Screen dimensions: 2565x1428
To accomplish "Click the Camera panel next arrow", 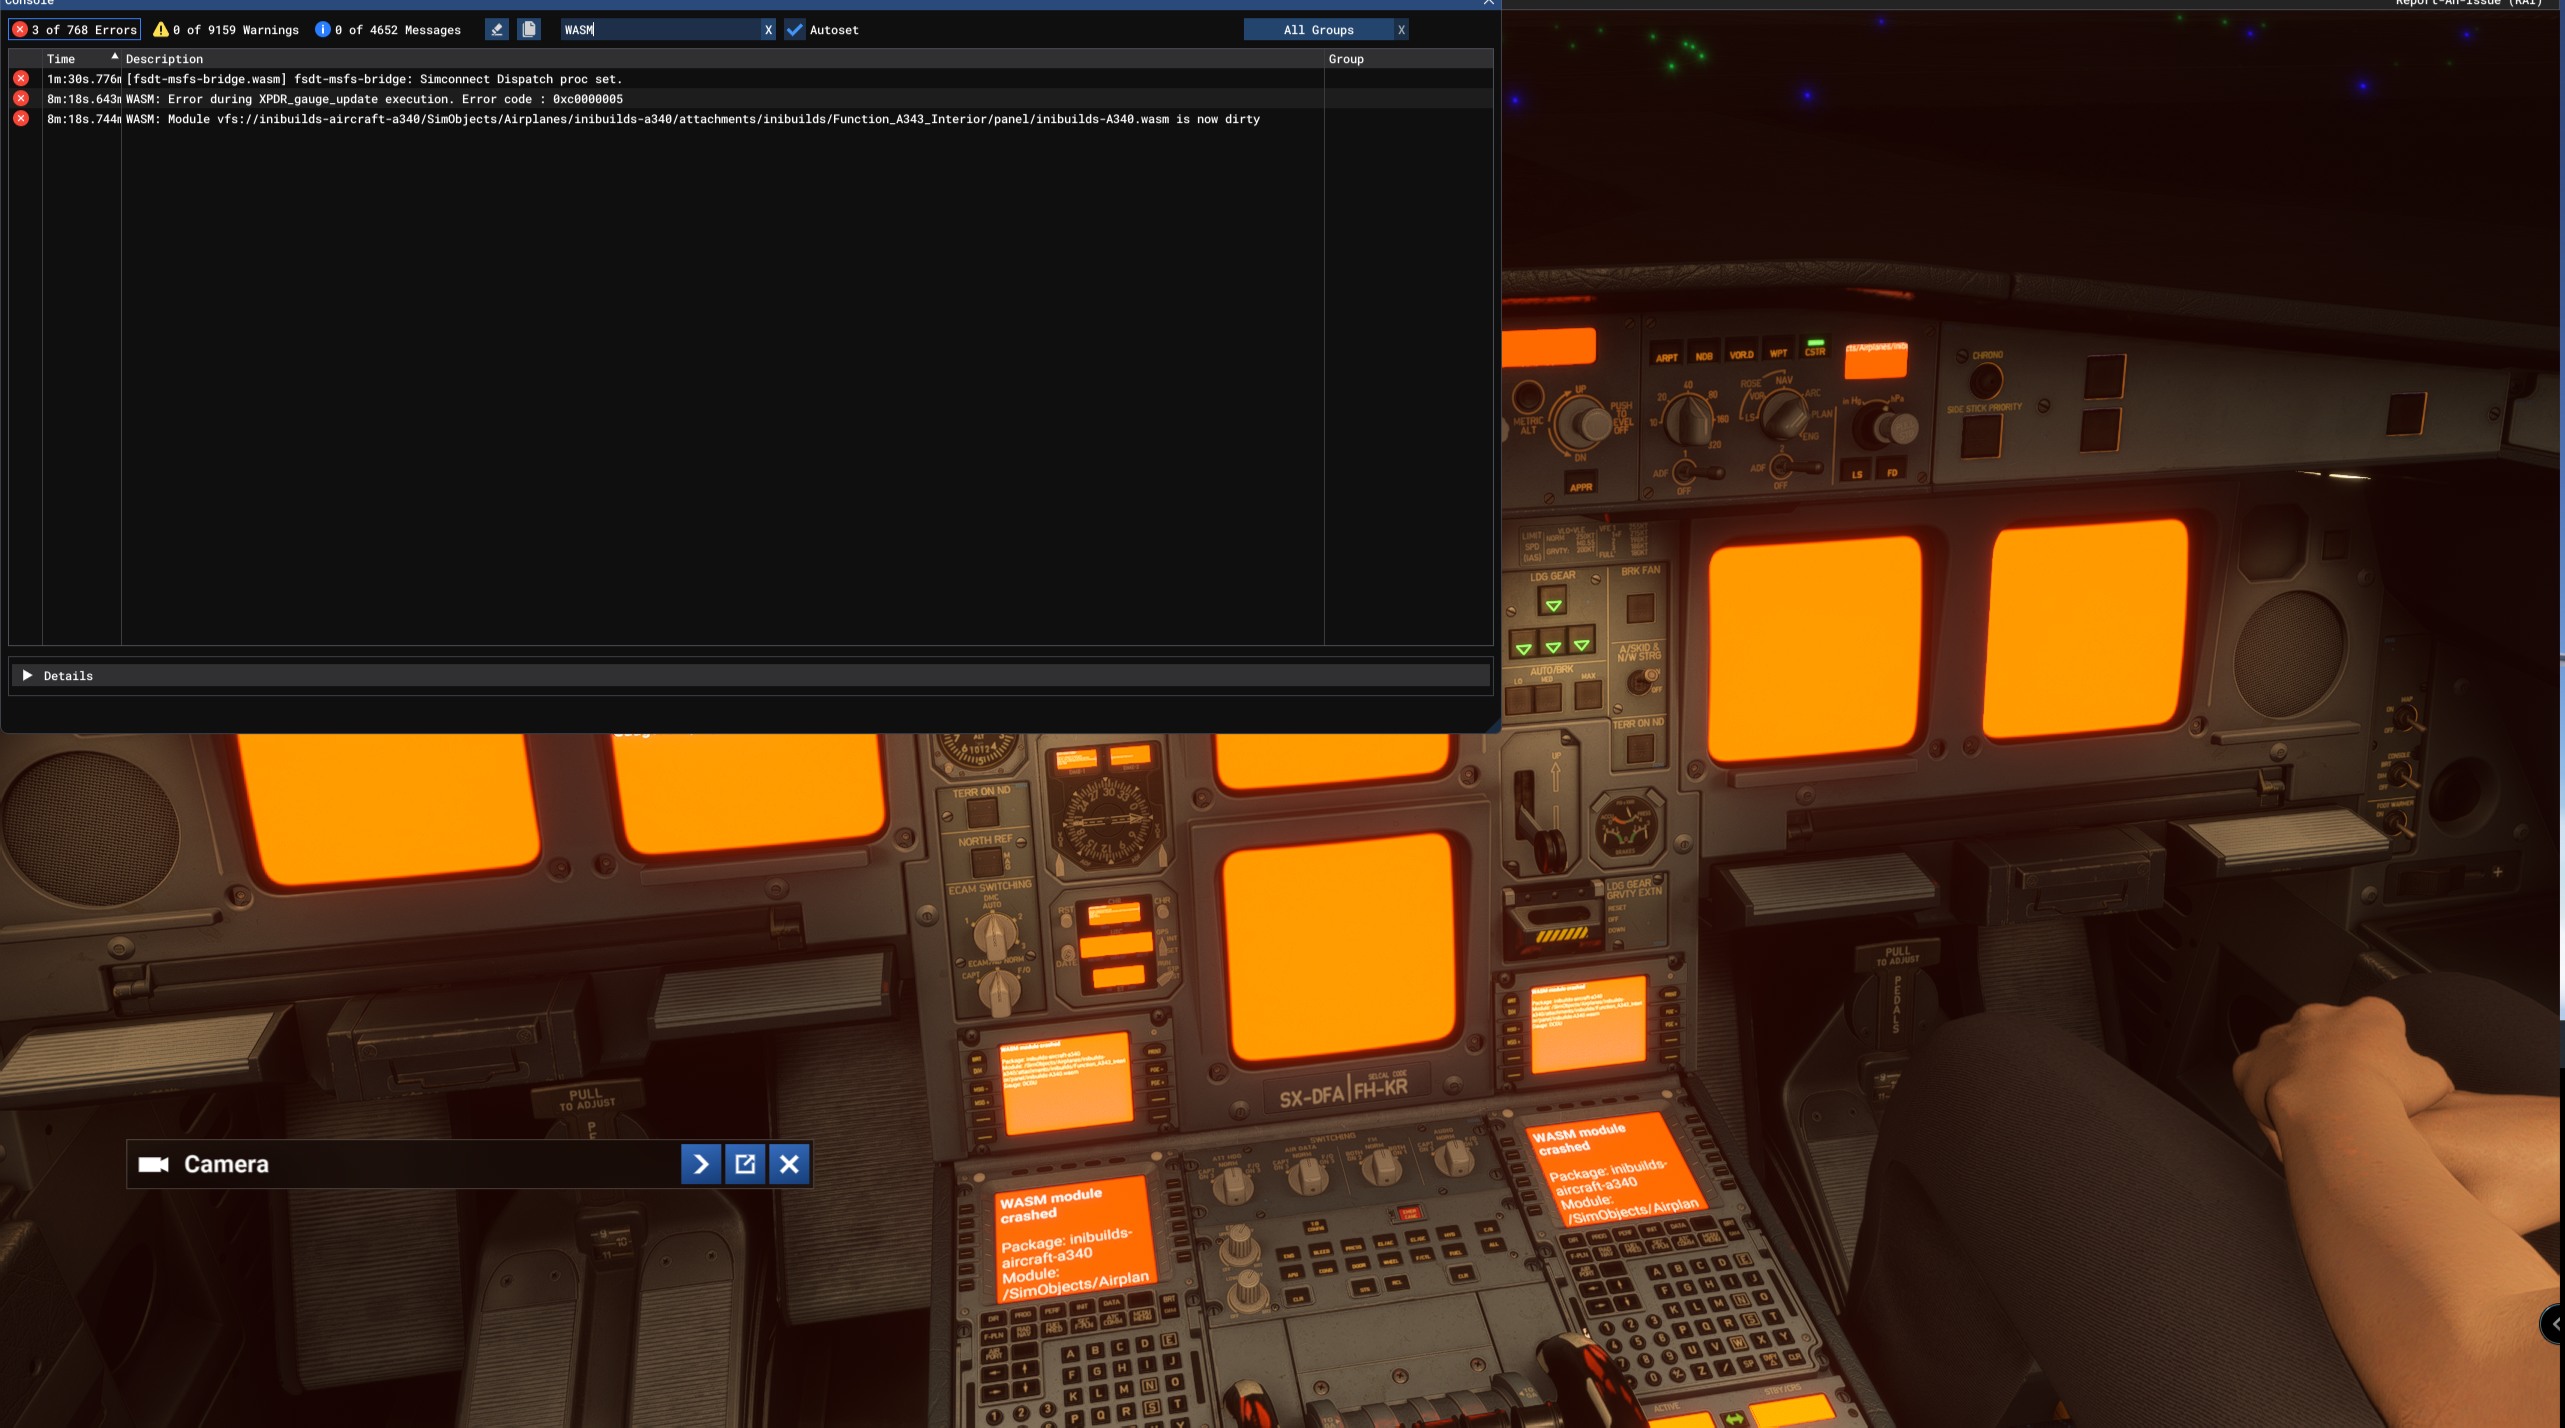I will [701, 1164].
